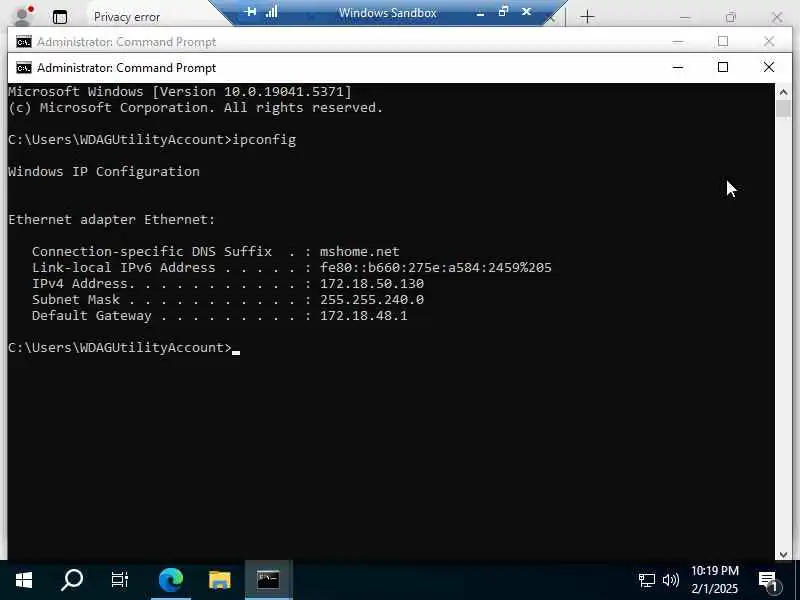Click the Microsoft Windows version line
This screenshot has width=800, height=600.
180,92
